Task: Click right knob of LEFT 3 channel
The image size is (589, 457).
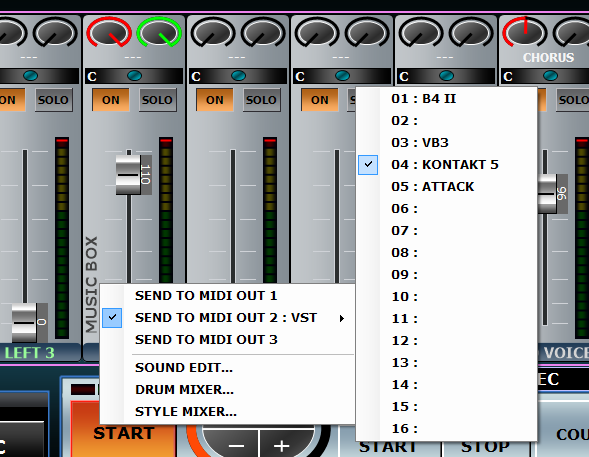Action: [55, 32]
